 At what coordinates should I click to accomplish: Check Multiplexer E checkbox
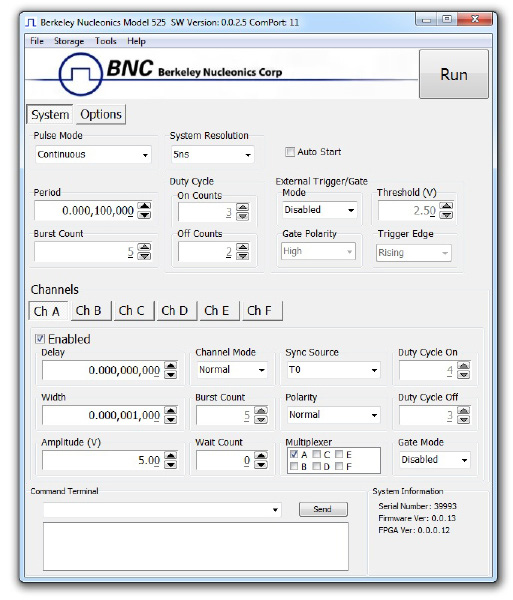coord(339,454)
